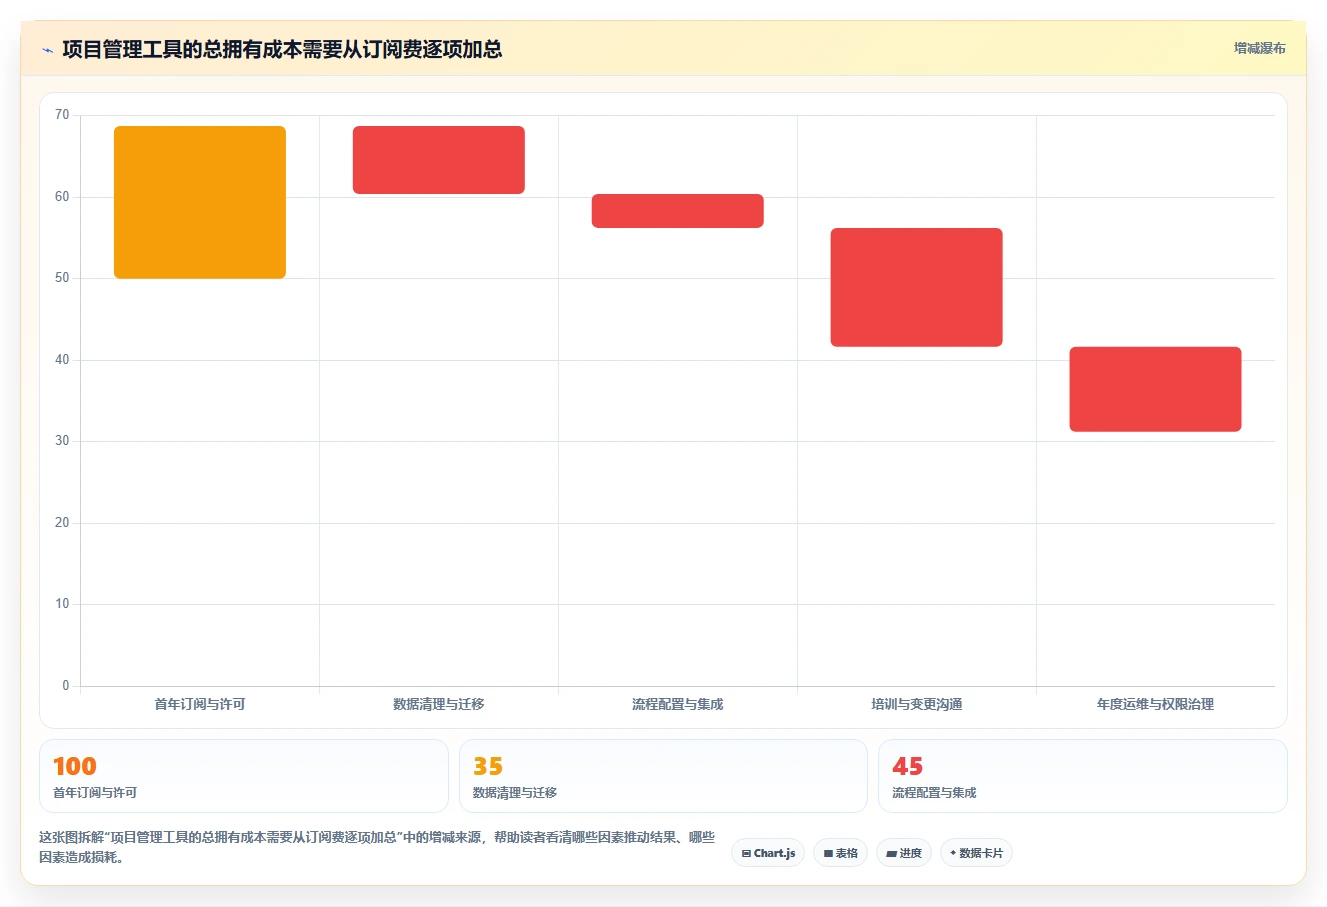Open the stat card showing 35

click(663, 776)
